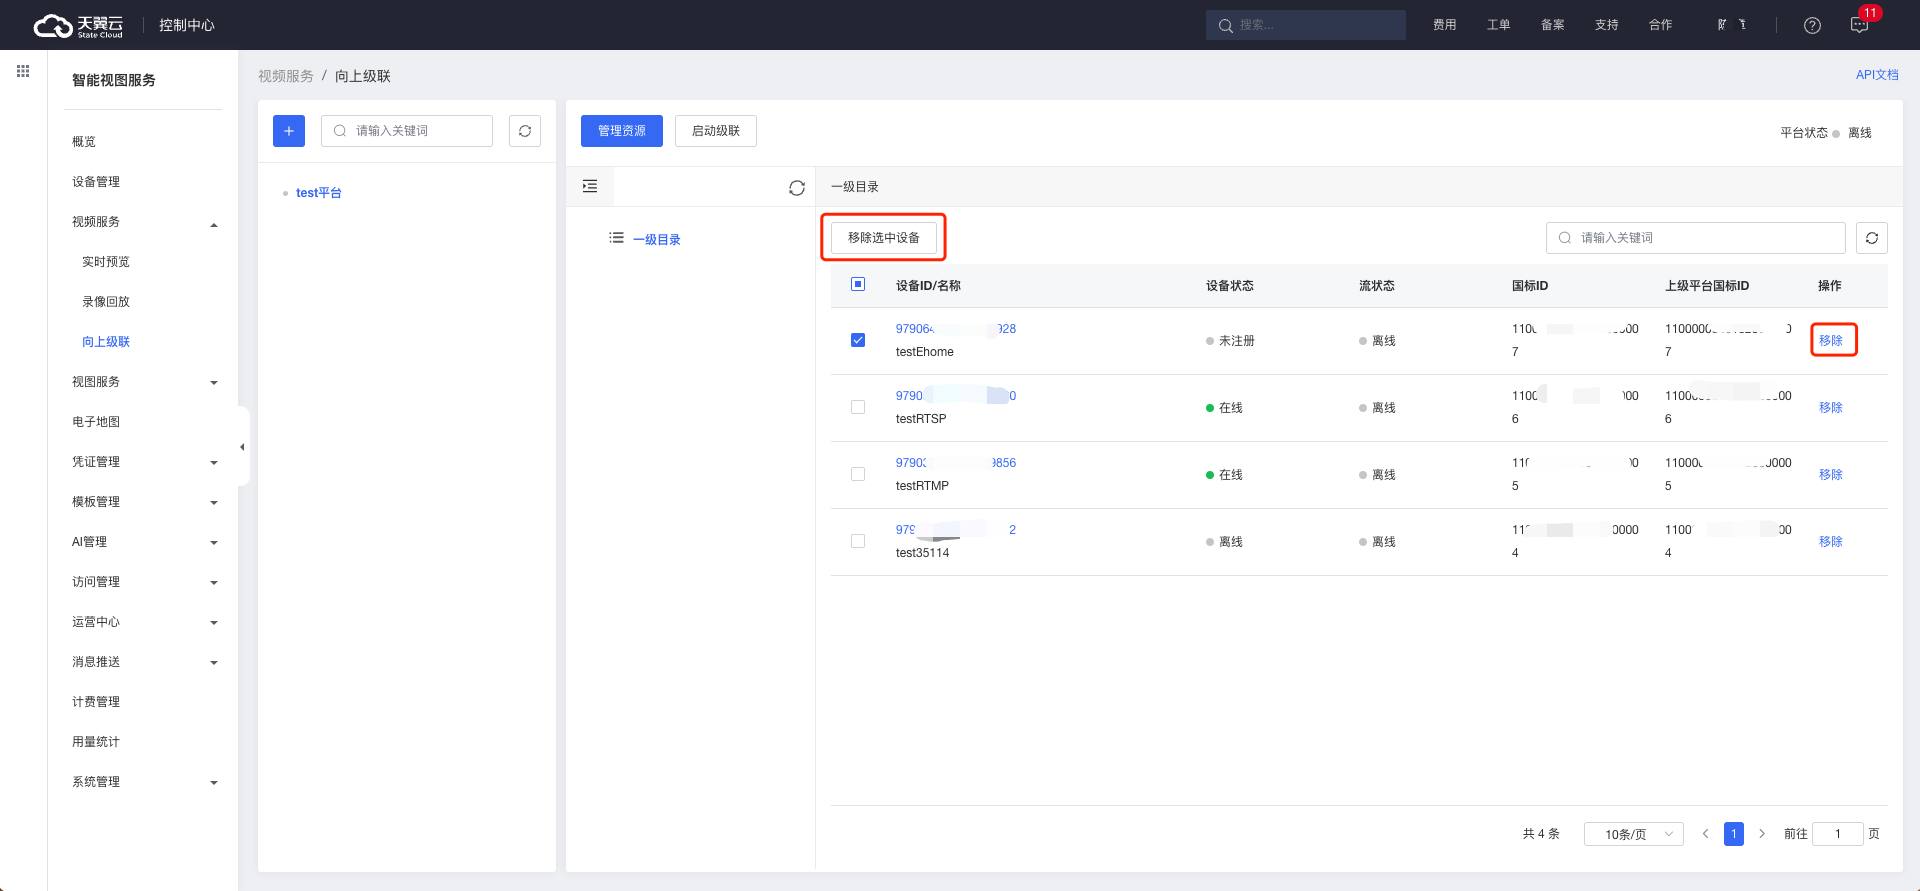Select test平台 in the platform list

coord(319,193)
